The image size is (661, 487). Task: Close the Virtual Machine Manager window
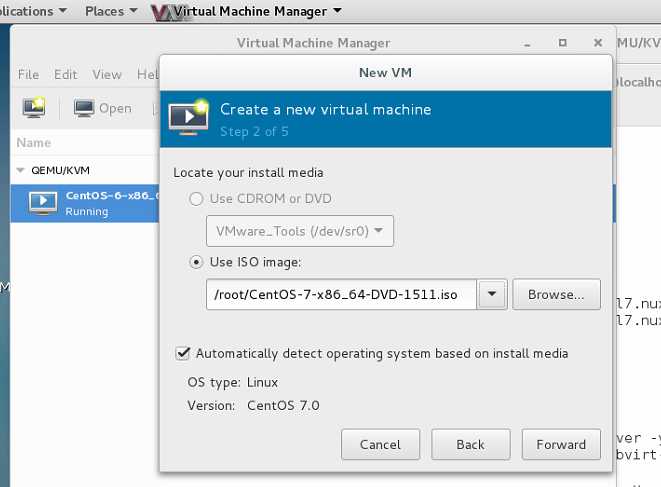[x=598, y=43]
